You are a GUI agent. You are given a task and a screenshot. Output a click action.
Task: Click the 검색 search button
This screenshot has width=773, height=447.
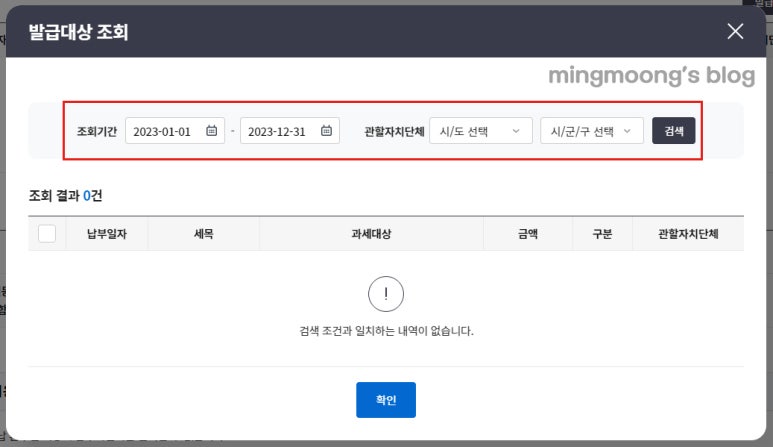point(673,131)
